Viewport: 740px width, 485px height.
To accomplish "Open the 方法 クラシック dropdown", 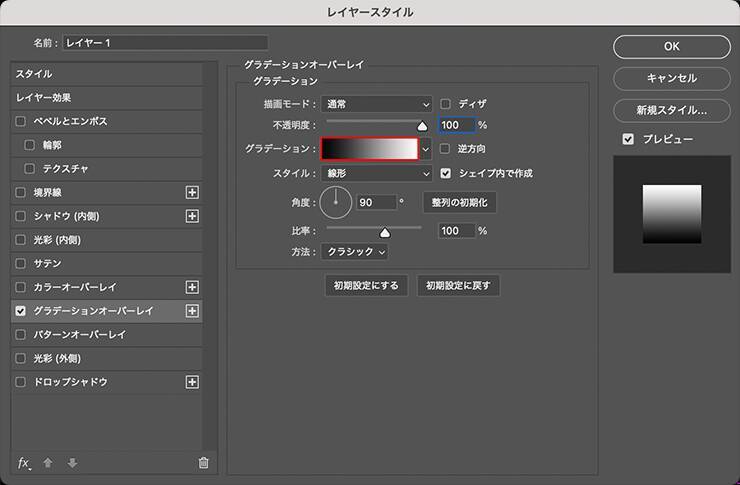I will point(355,252).
